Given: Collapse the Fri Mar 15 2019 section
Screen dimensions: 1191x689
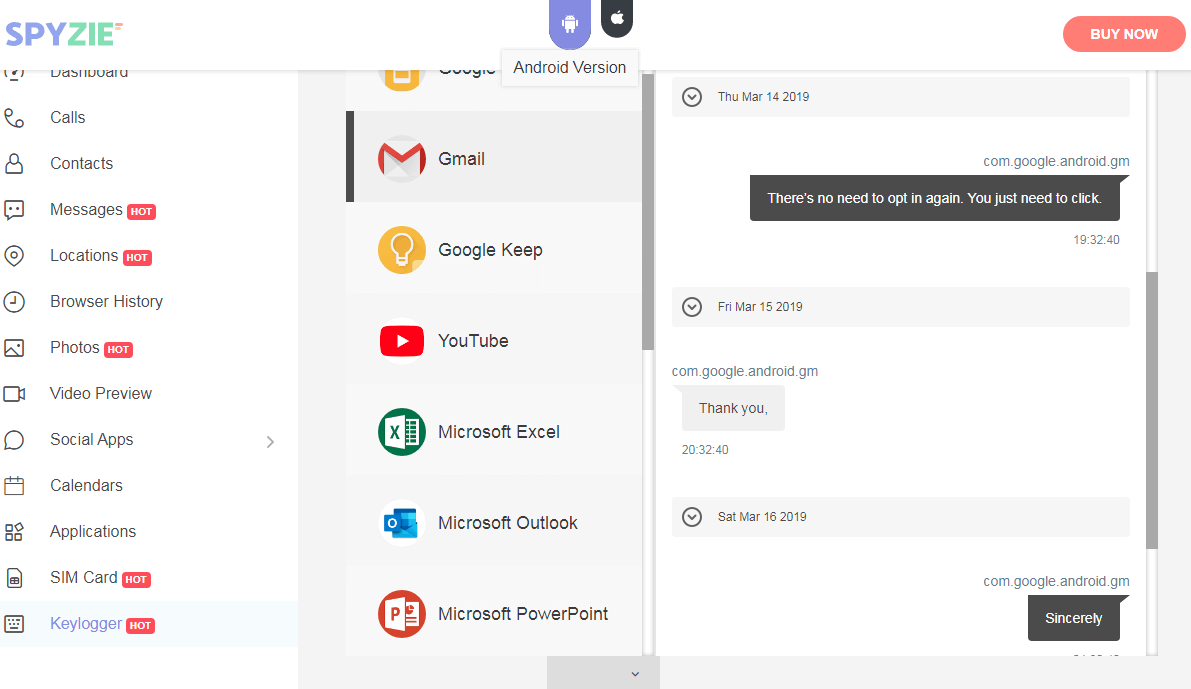Looking at the screenshot, I should (691, 307).
